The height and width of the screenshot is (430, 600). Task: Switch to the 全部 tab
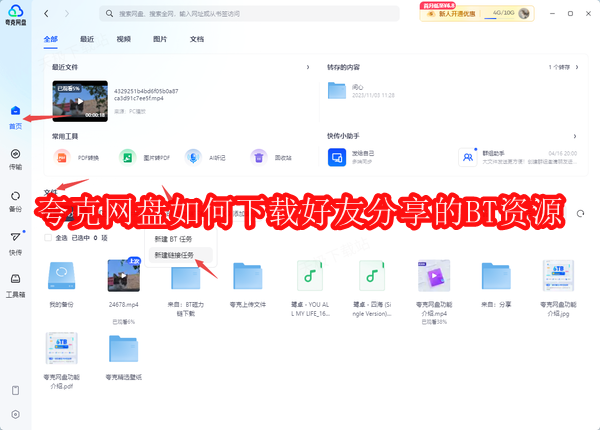tap(51, 39)
